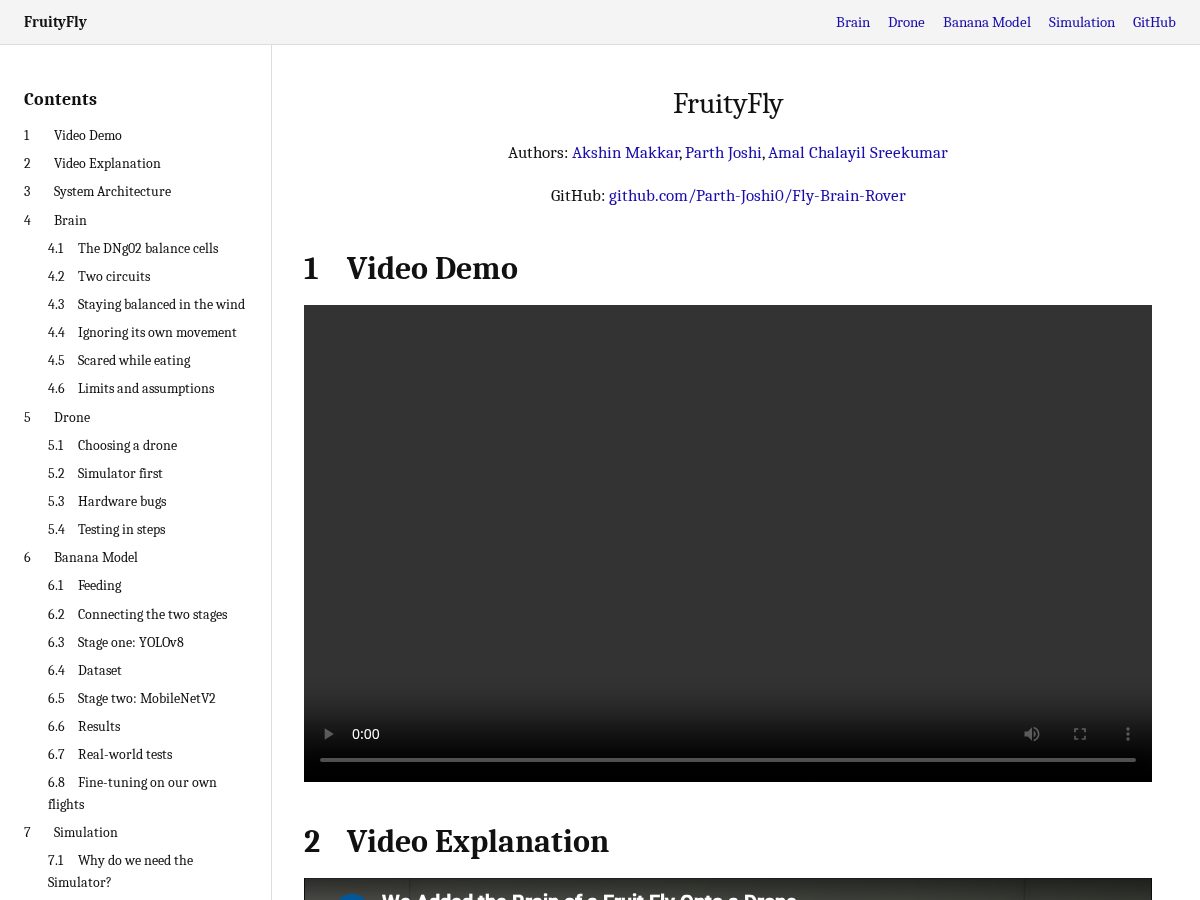The height and width of the screenshot is (900, 1200).
Task: Open author Parth Joshi's link
Action: click(723, 153)
